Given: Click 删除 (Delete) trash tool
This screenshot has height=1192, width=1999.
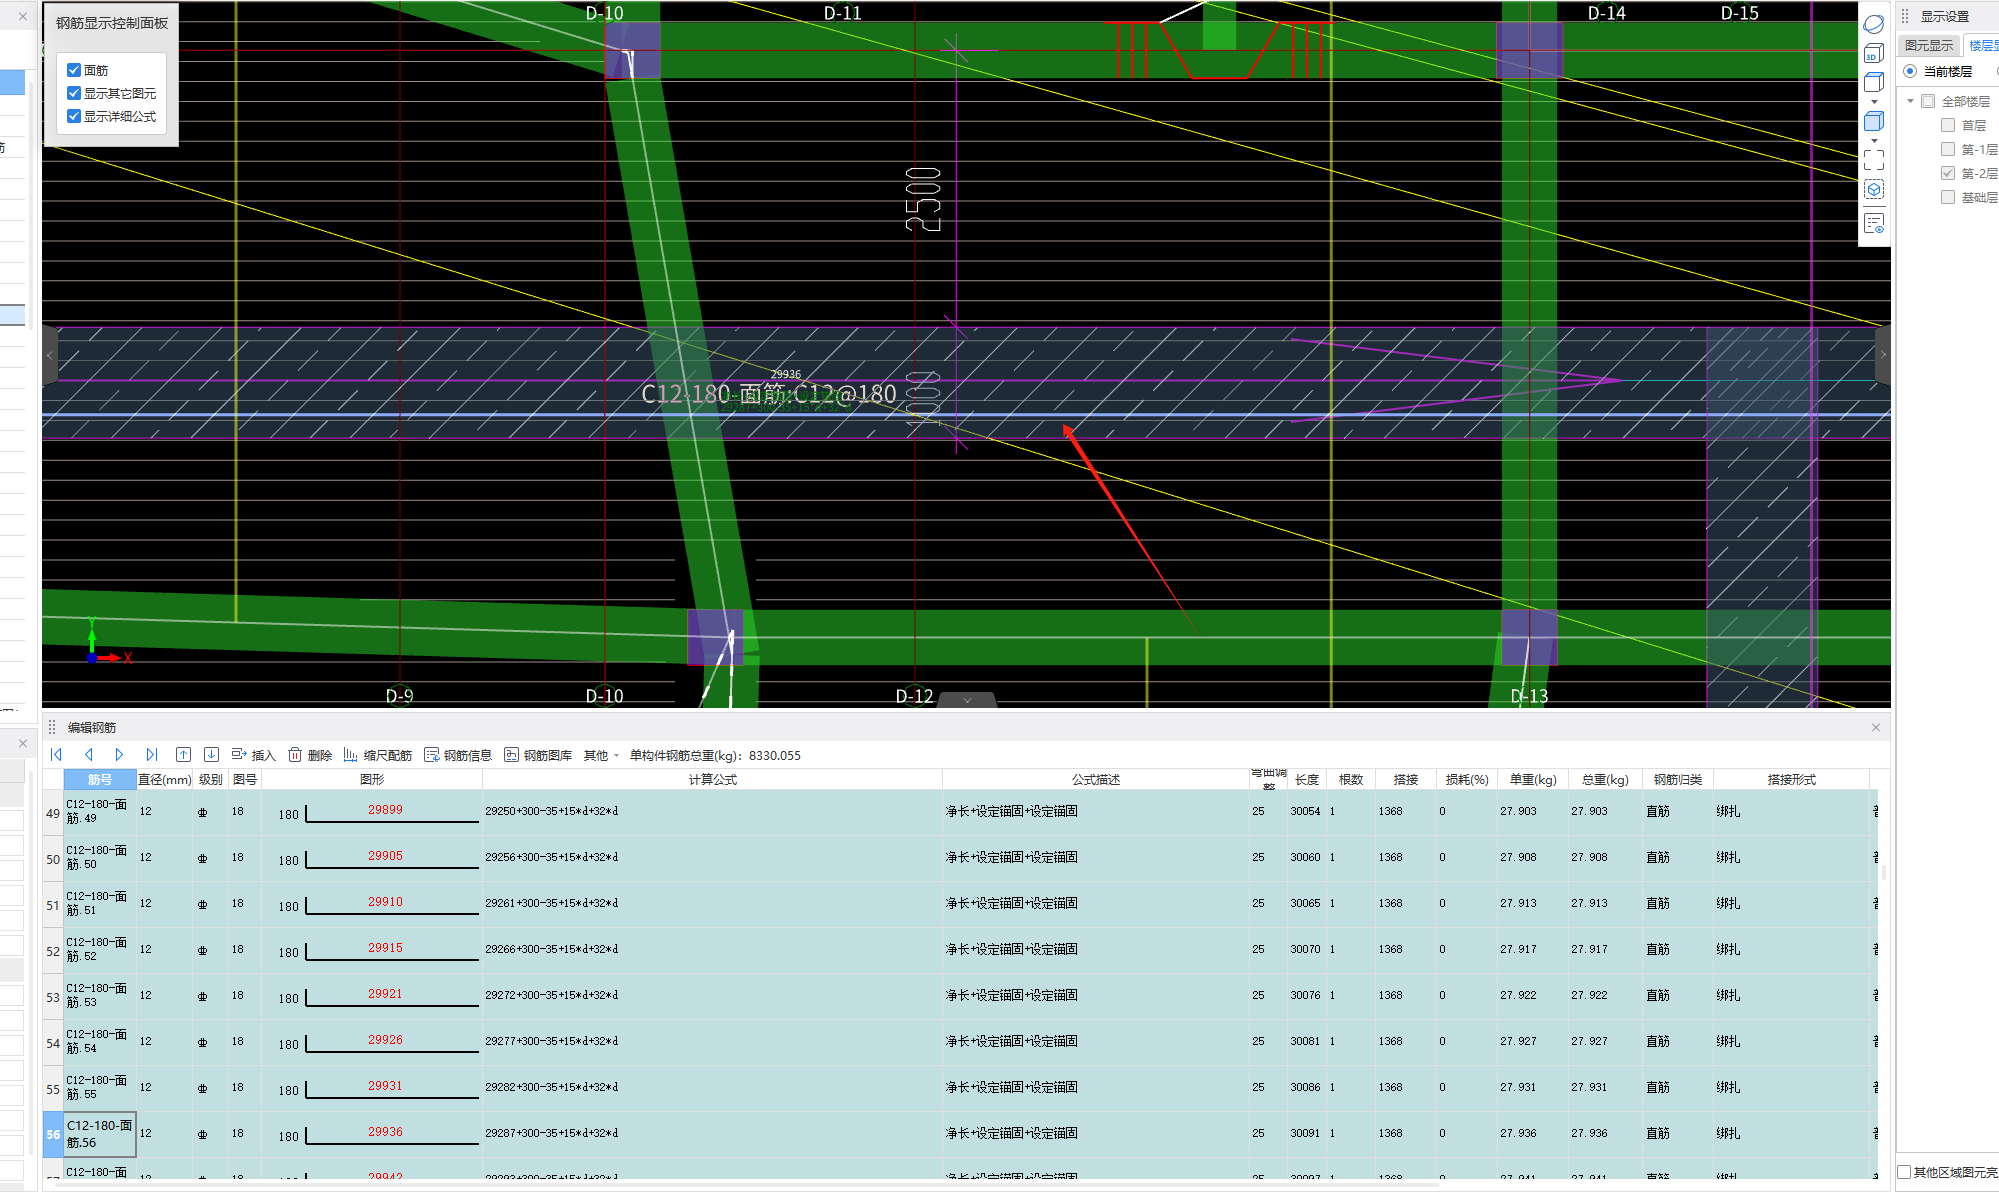Looking at the screenshot, I should coord(310,755).
